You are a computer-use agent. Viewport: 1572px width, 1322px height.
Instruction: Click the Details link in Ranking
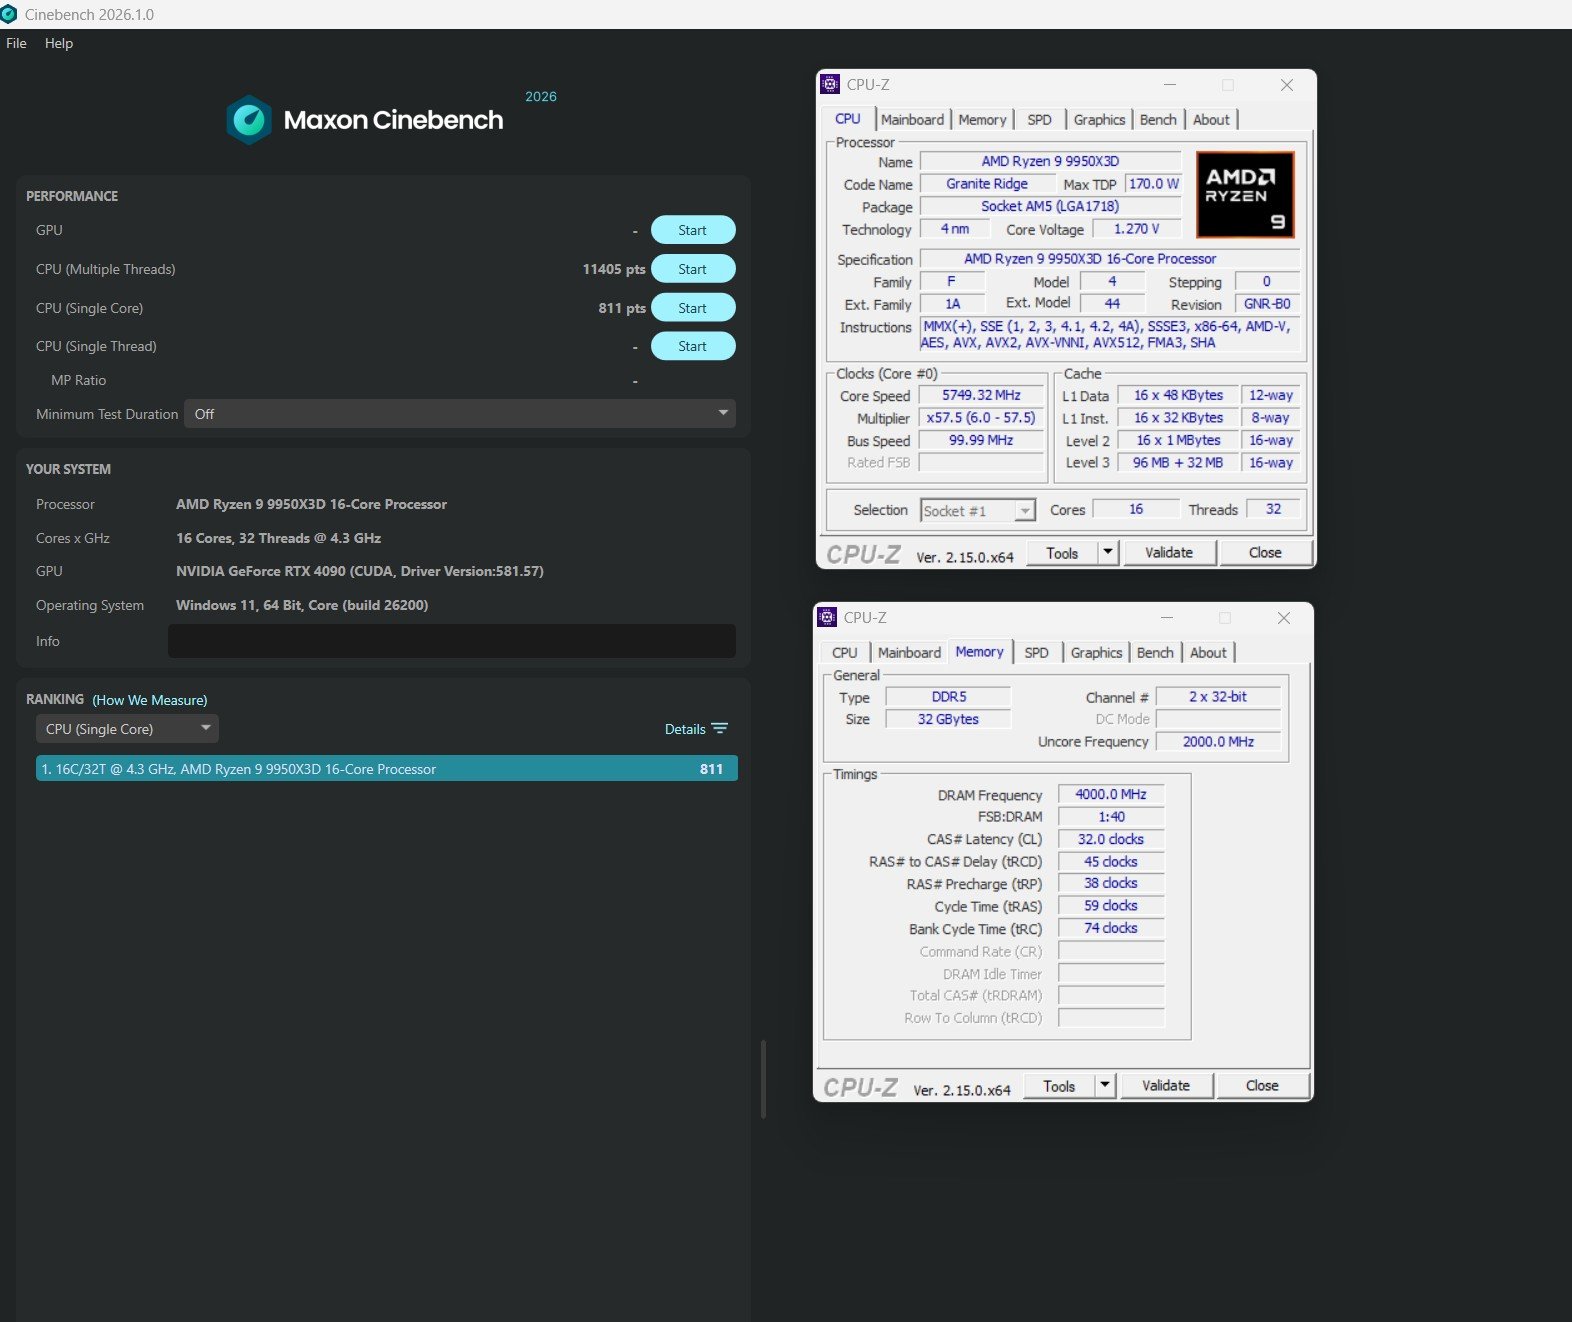click(685, 729)
